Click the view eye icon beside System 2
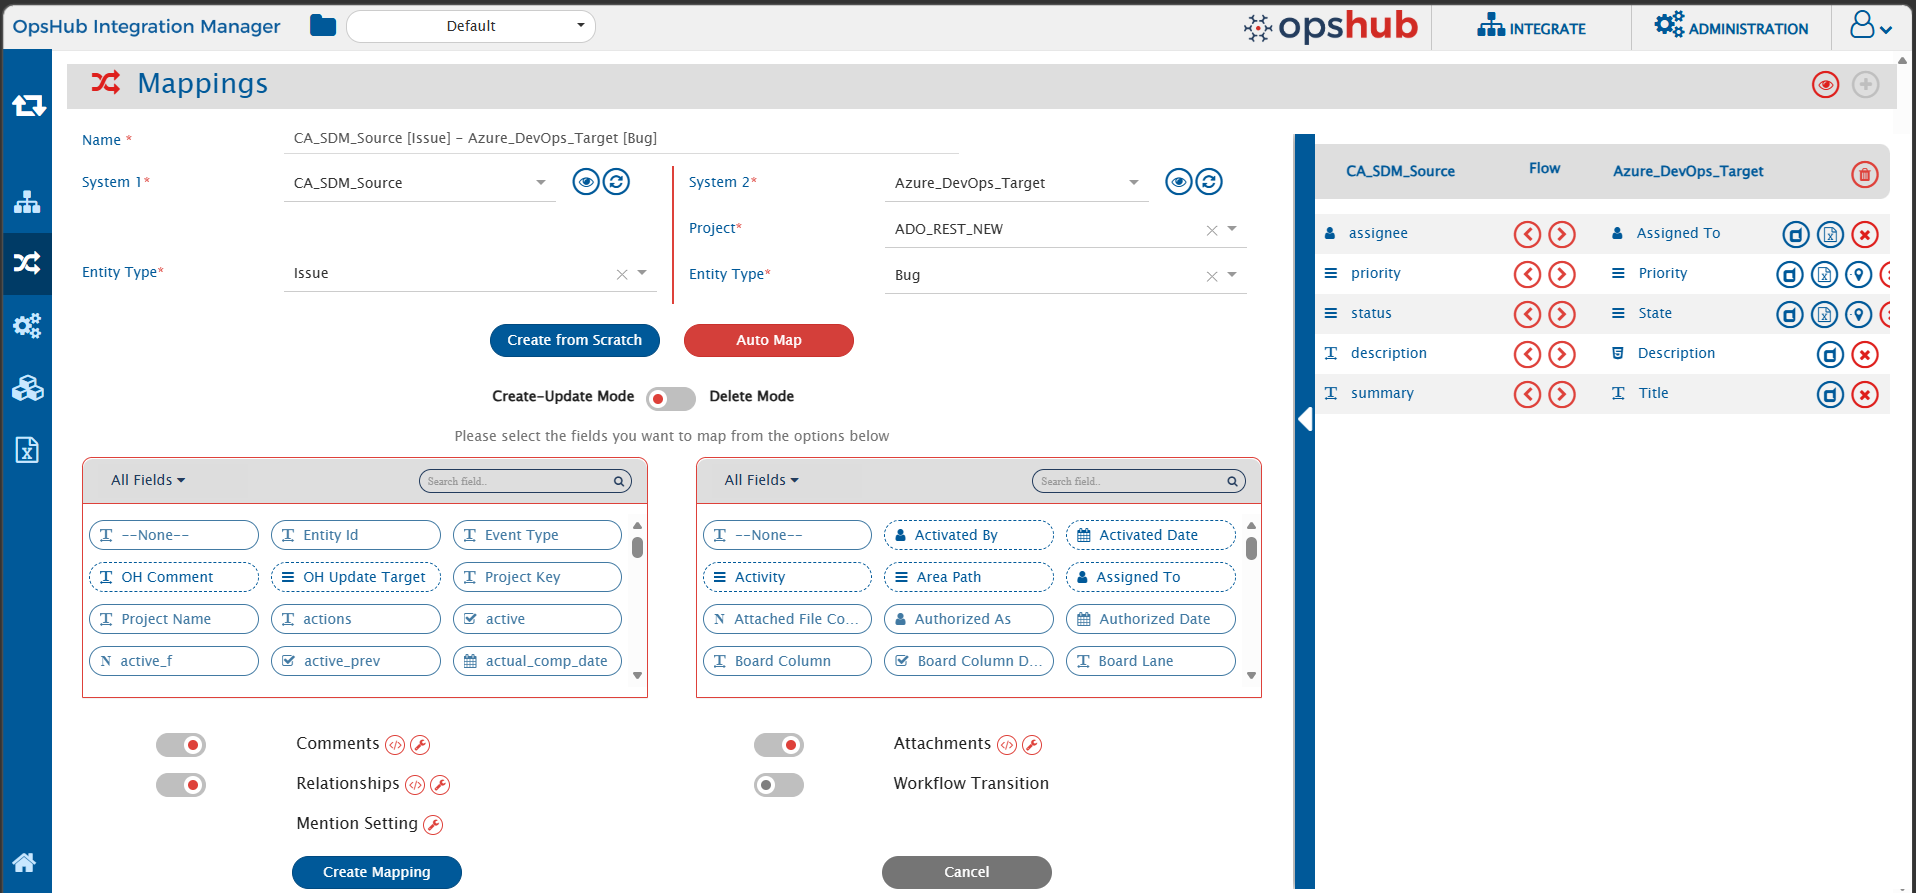1916x893 pixels. (x=1179, y=182)
